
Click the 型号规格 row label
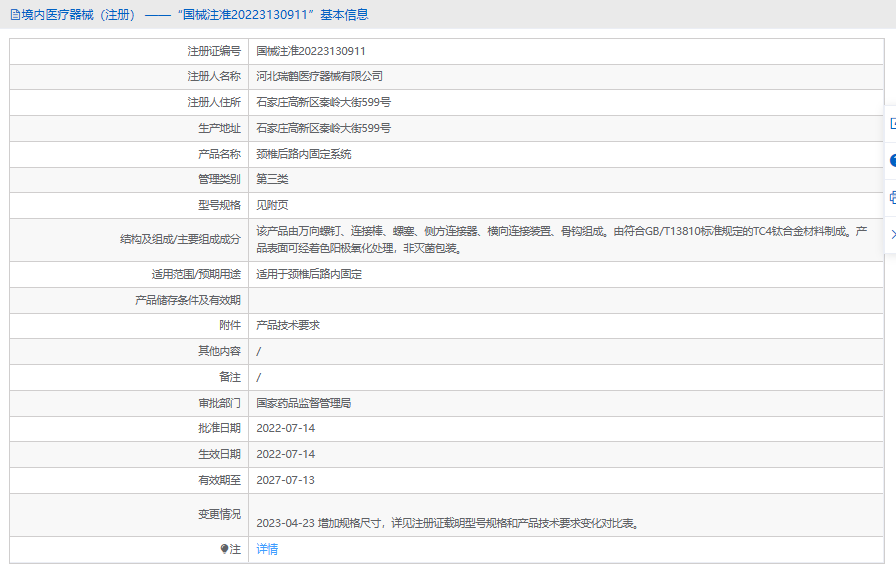(219, 205)
